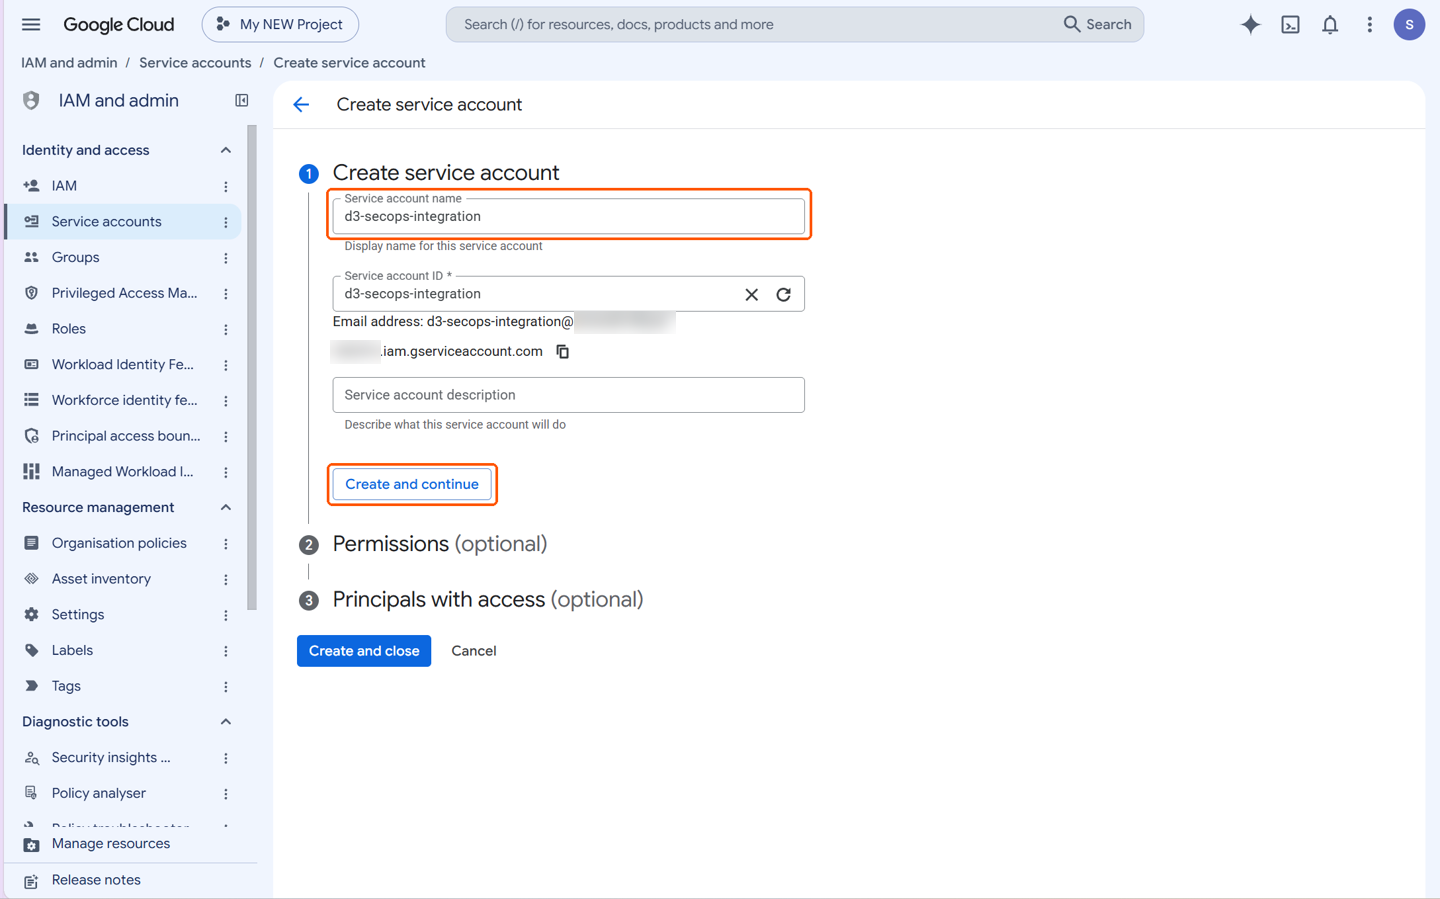
Task: Open options menu for Groups item
Action: [226, 258]
